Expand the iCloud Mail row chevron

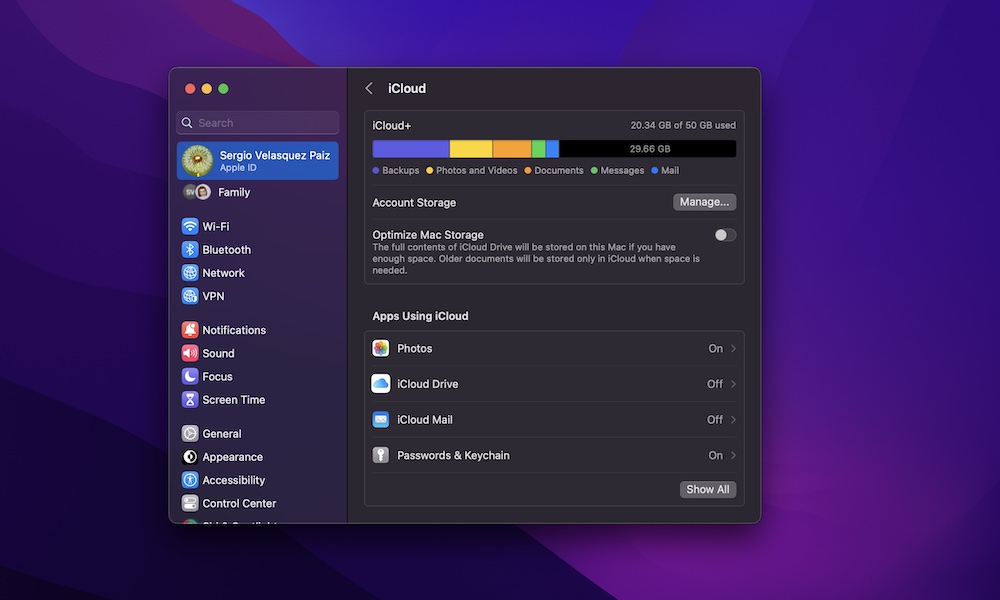[x=733, y=420]
